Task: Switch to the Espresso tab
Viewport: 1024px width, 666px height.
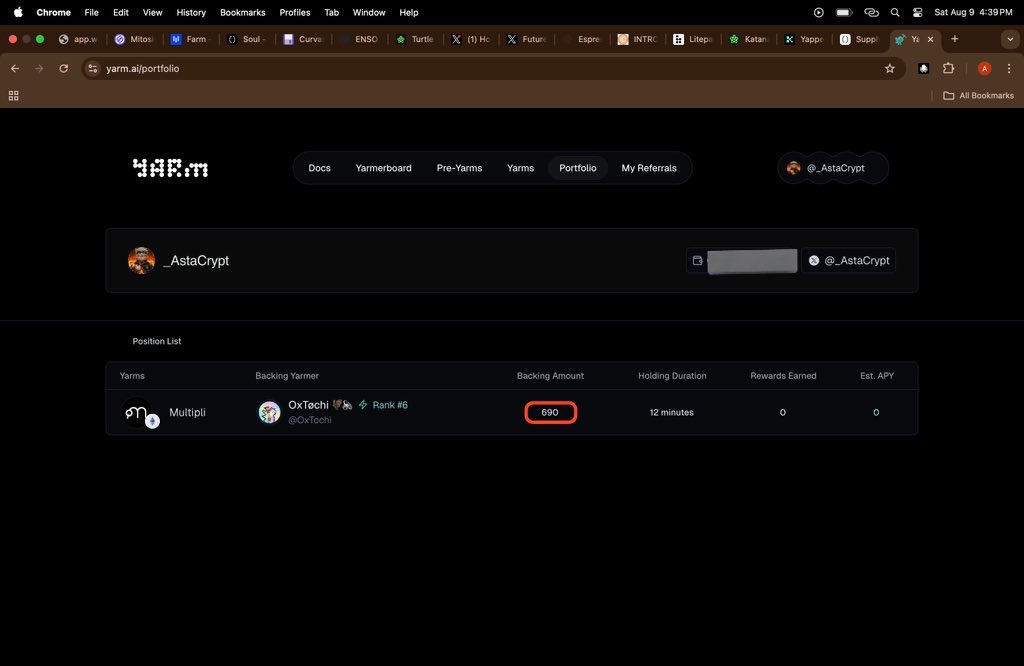Action: [583, 39]
